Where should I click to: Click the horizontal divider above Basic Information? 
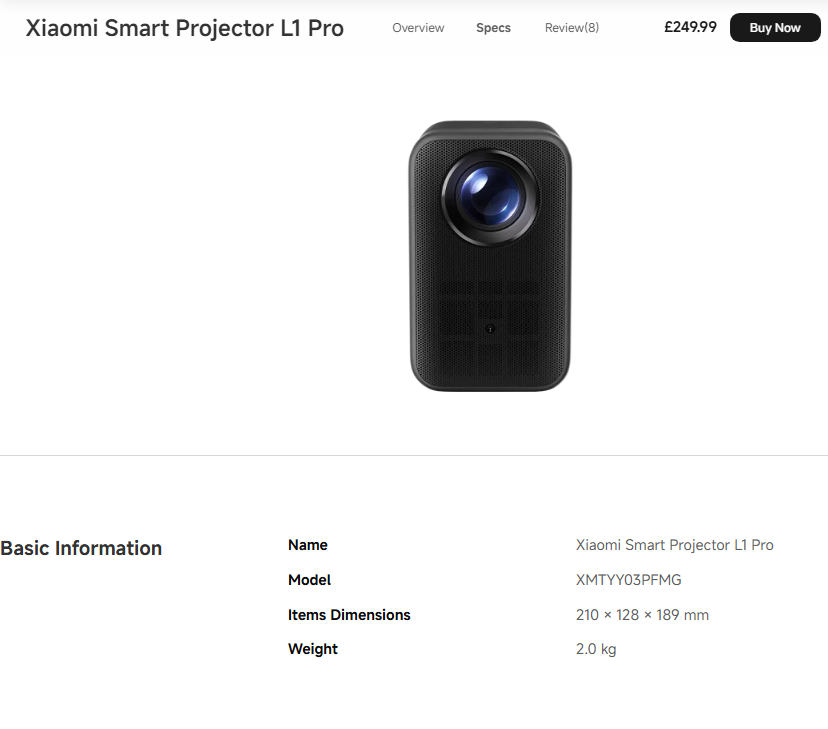[414, 455]
